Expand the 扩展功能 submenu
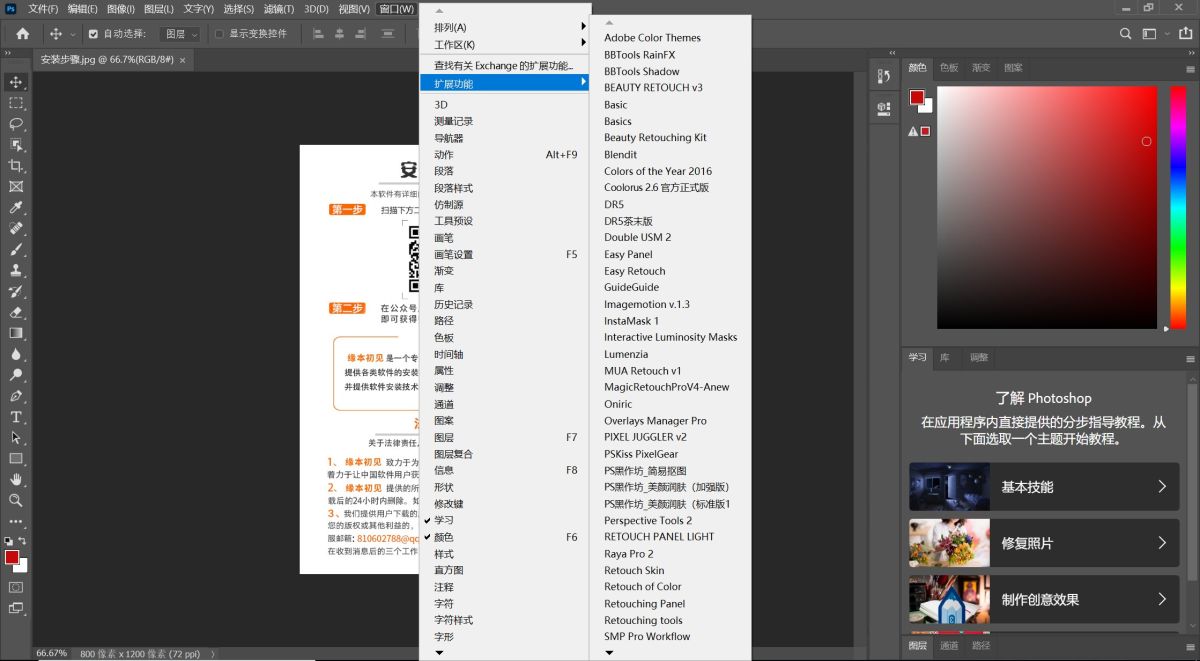Image resolution: width=1200 pixels, height=661 pixels. click(505, 83)
